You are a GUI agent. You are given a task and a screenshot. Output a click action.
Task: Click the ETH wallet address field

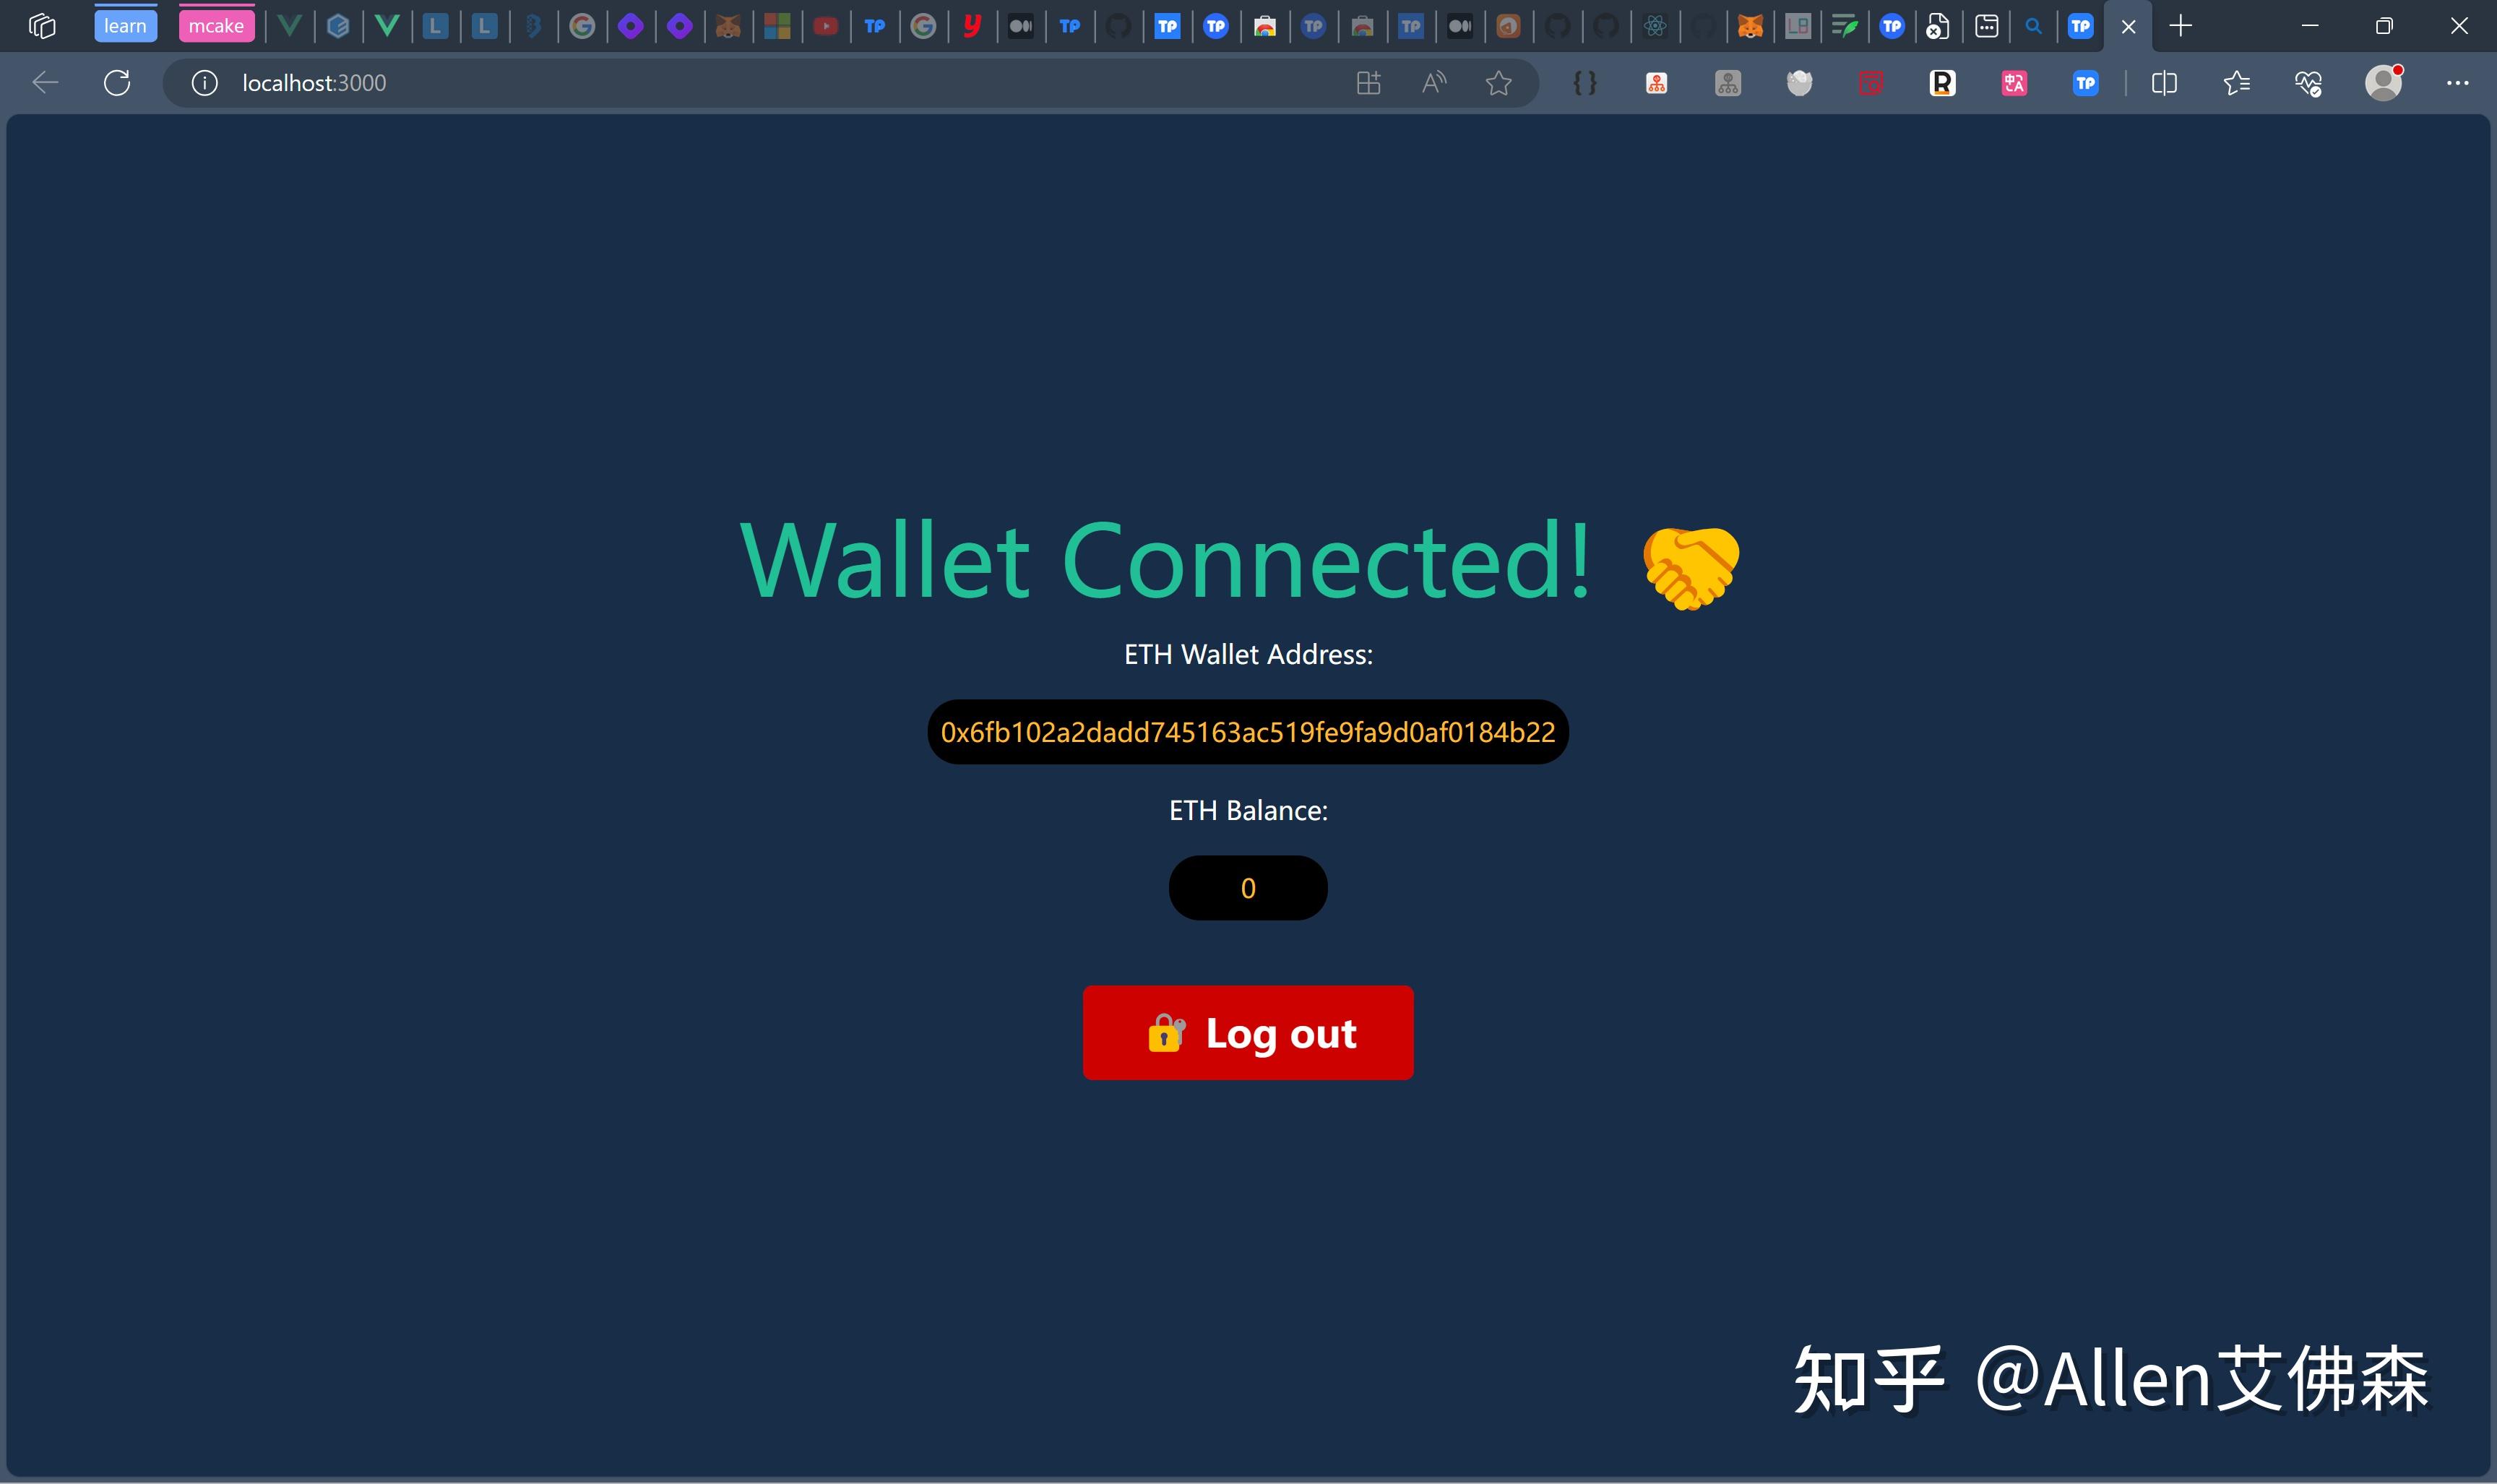pyautogui.click(x=1247, y=731)
